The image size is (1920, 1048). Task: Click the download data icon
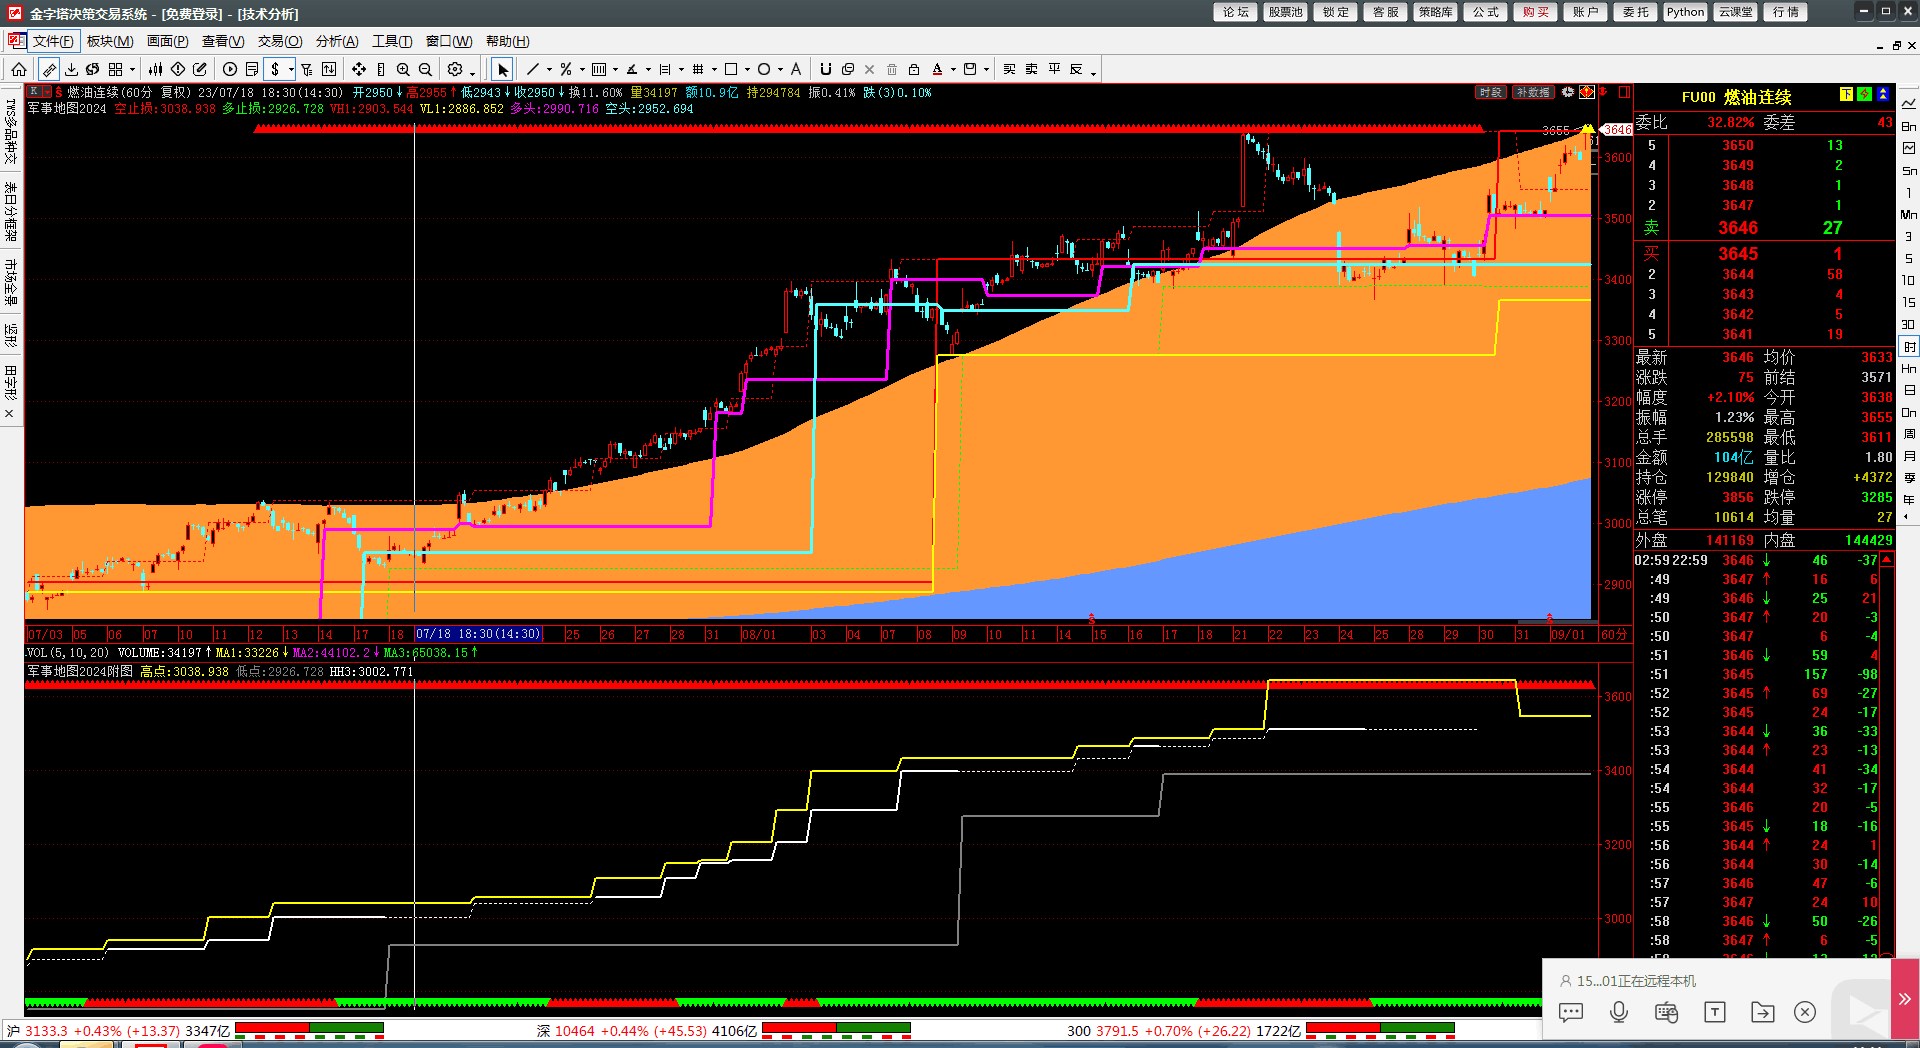click(71, 69)
